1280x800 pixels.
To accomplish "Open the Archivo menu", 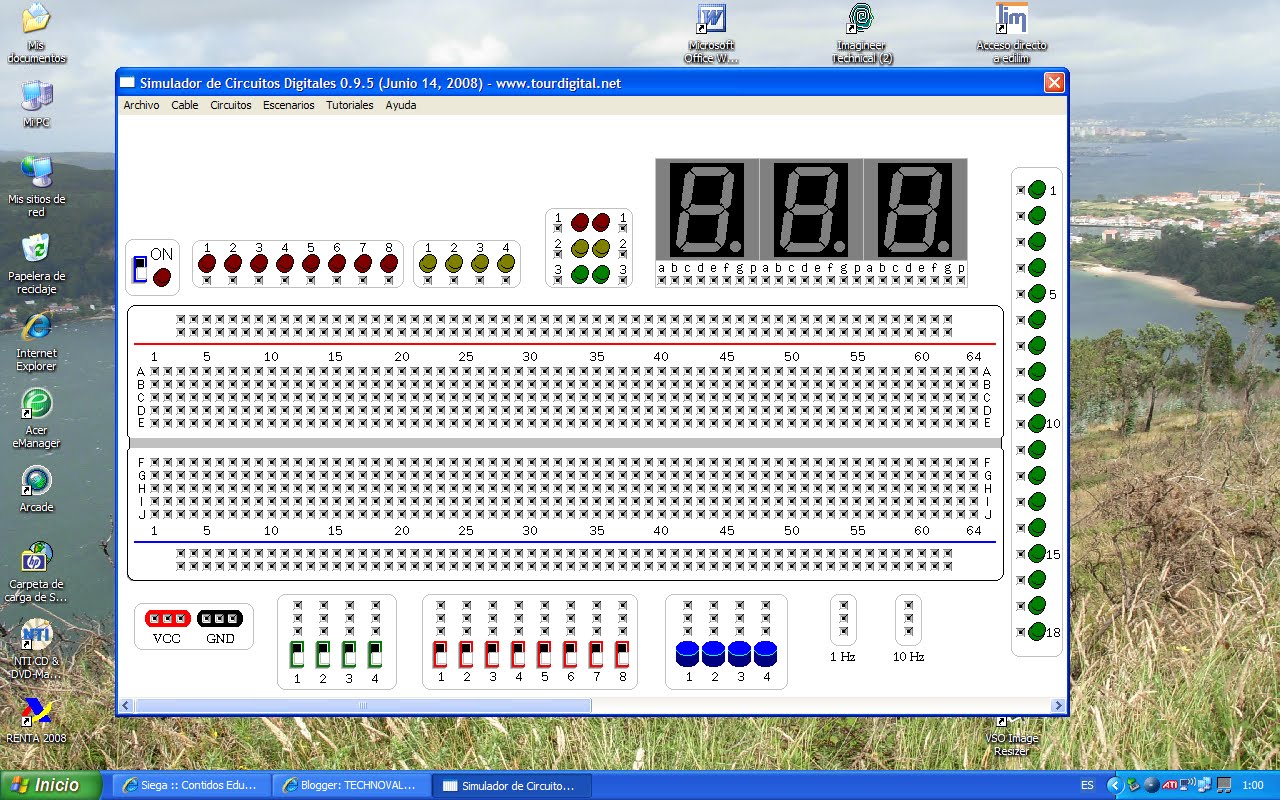I will coord(140,104).
